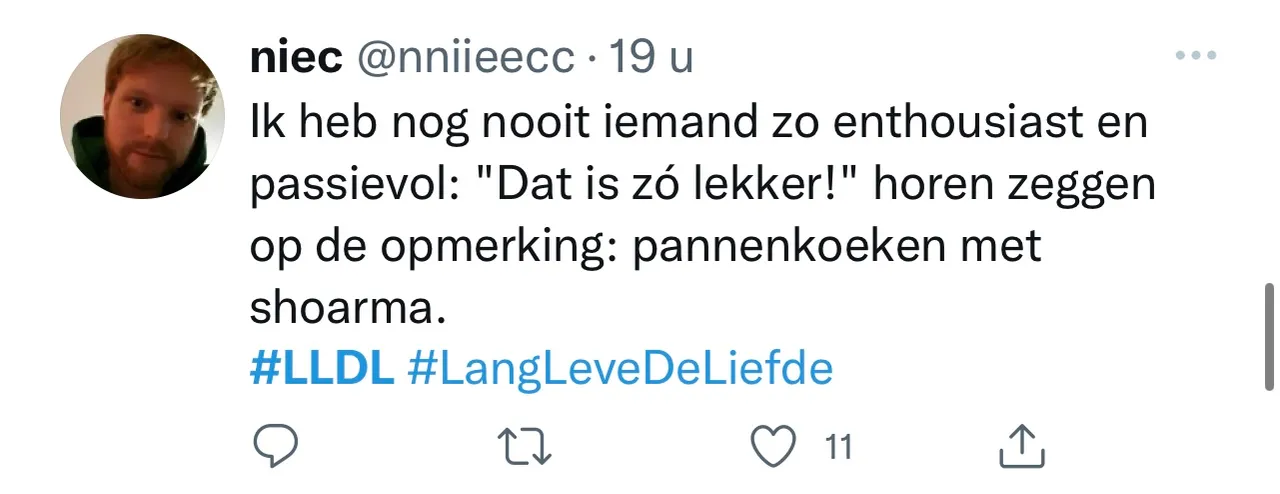This screenshot has height=494, width=1280.
Task: Open the tweet via the 19 u timestamp
Action: [651, 59]
